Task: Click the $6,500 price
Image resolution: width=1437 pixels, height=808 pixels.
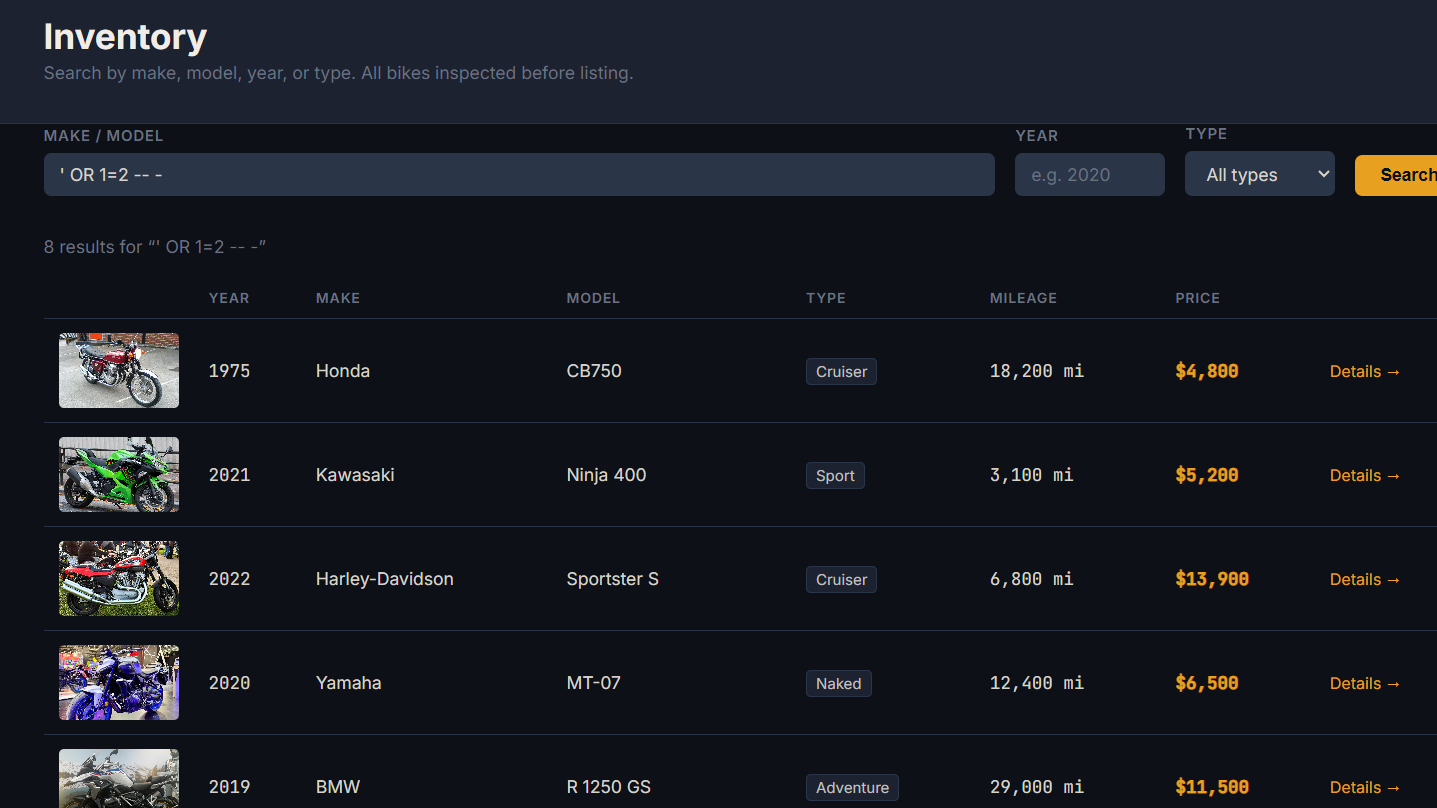Action: pos(1207,683)
